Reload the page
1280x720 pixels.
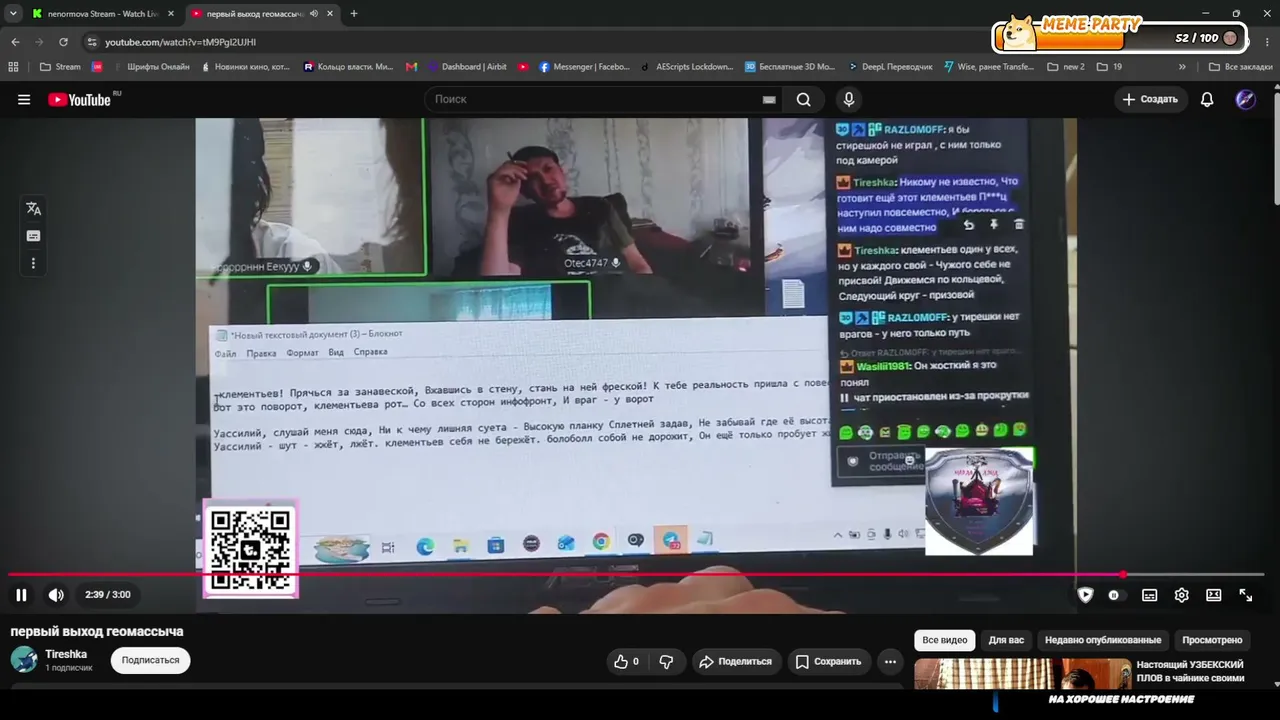pyautogui.click(x=63, y=42)
